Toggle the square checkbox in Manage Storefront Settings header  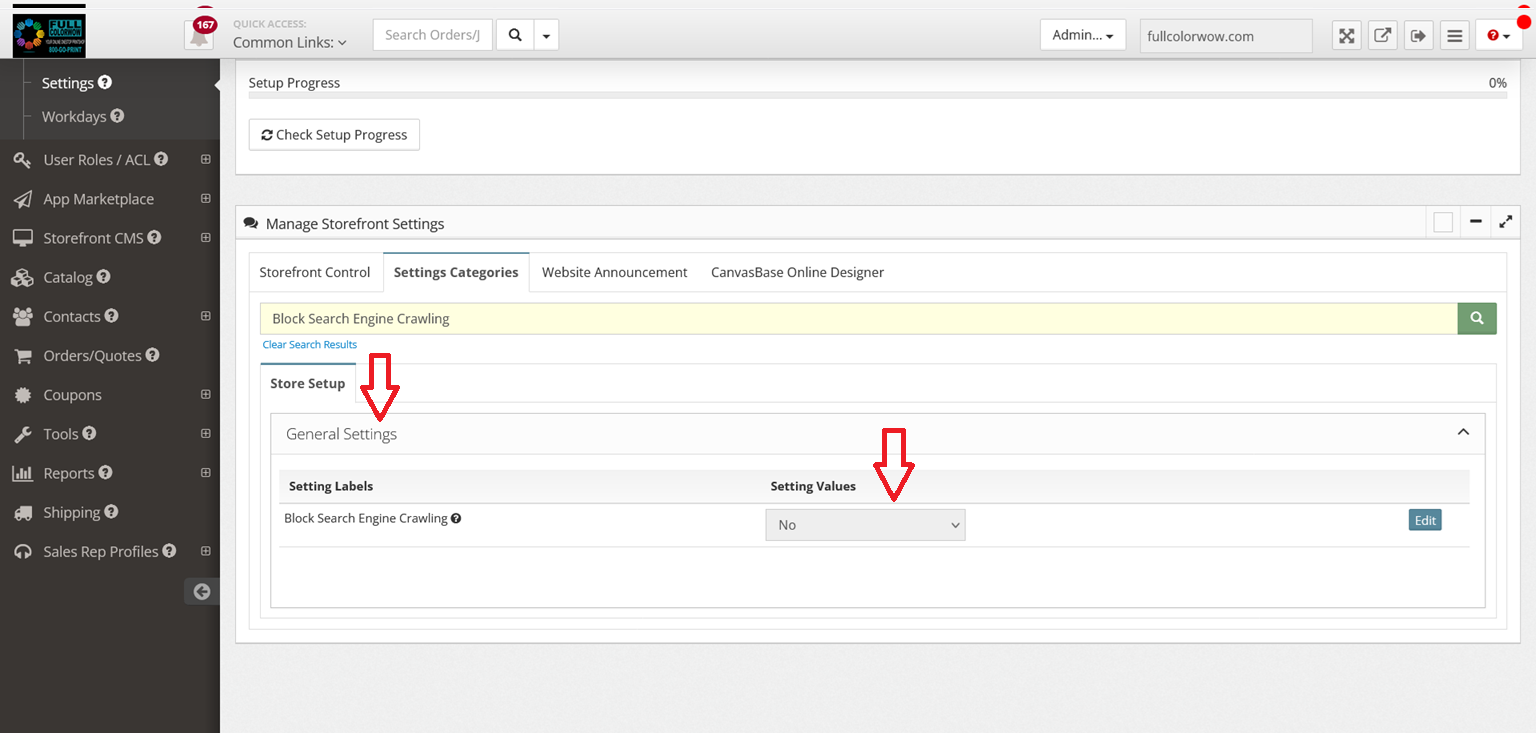pyautogui.click(x=1442, y=223)
